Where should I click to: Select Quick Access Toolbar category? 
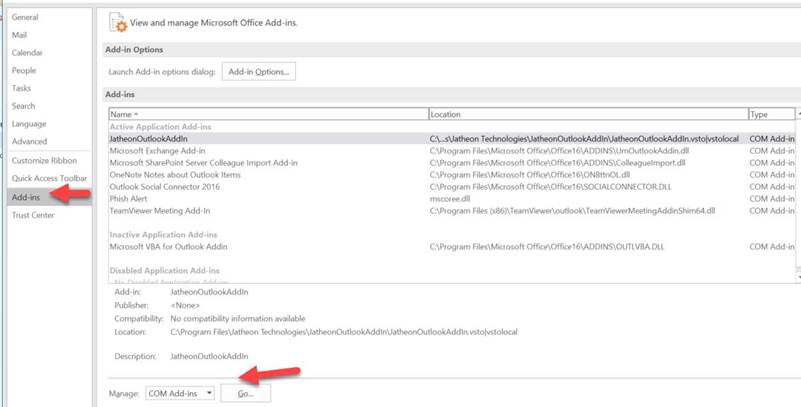pyautogui.click(x=50, y=178)
